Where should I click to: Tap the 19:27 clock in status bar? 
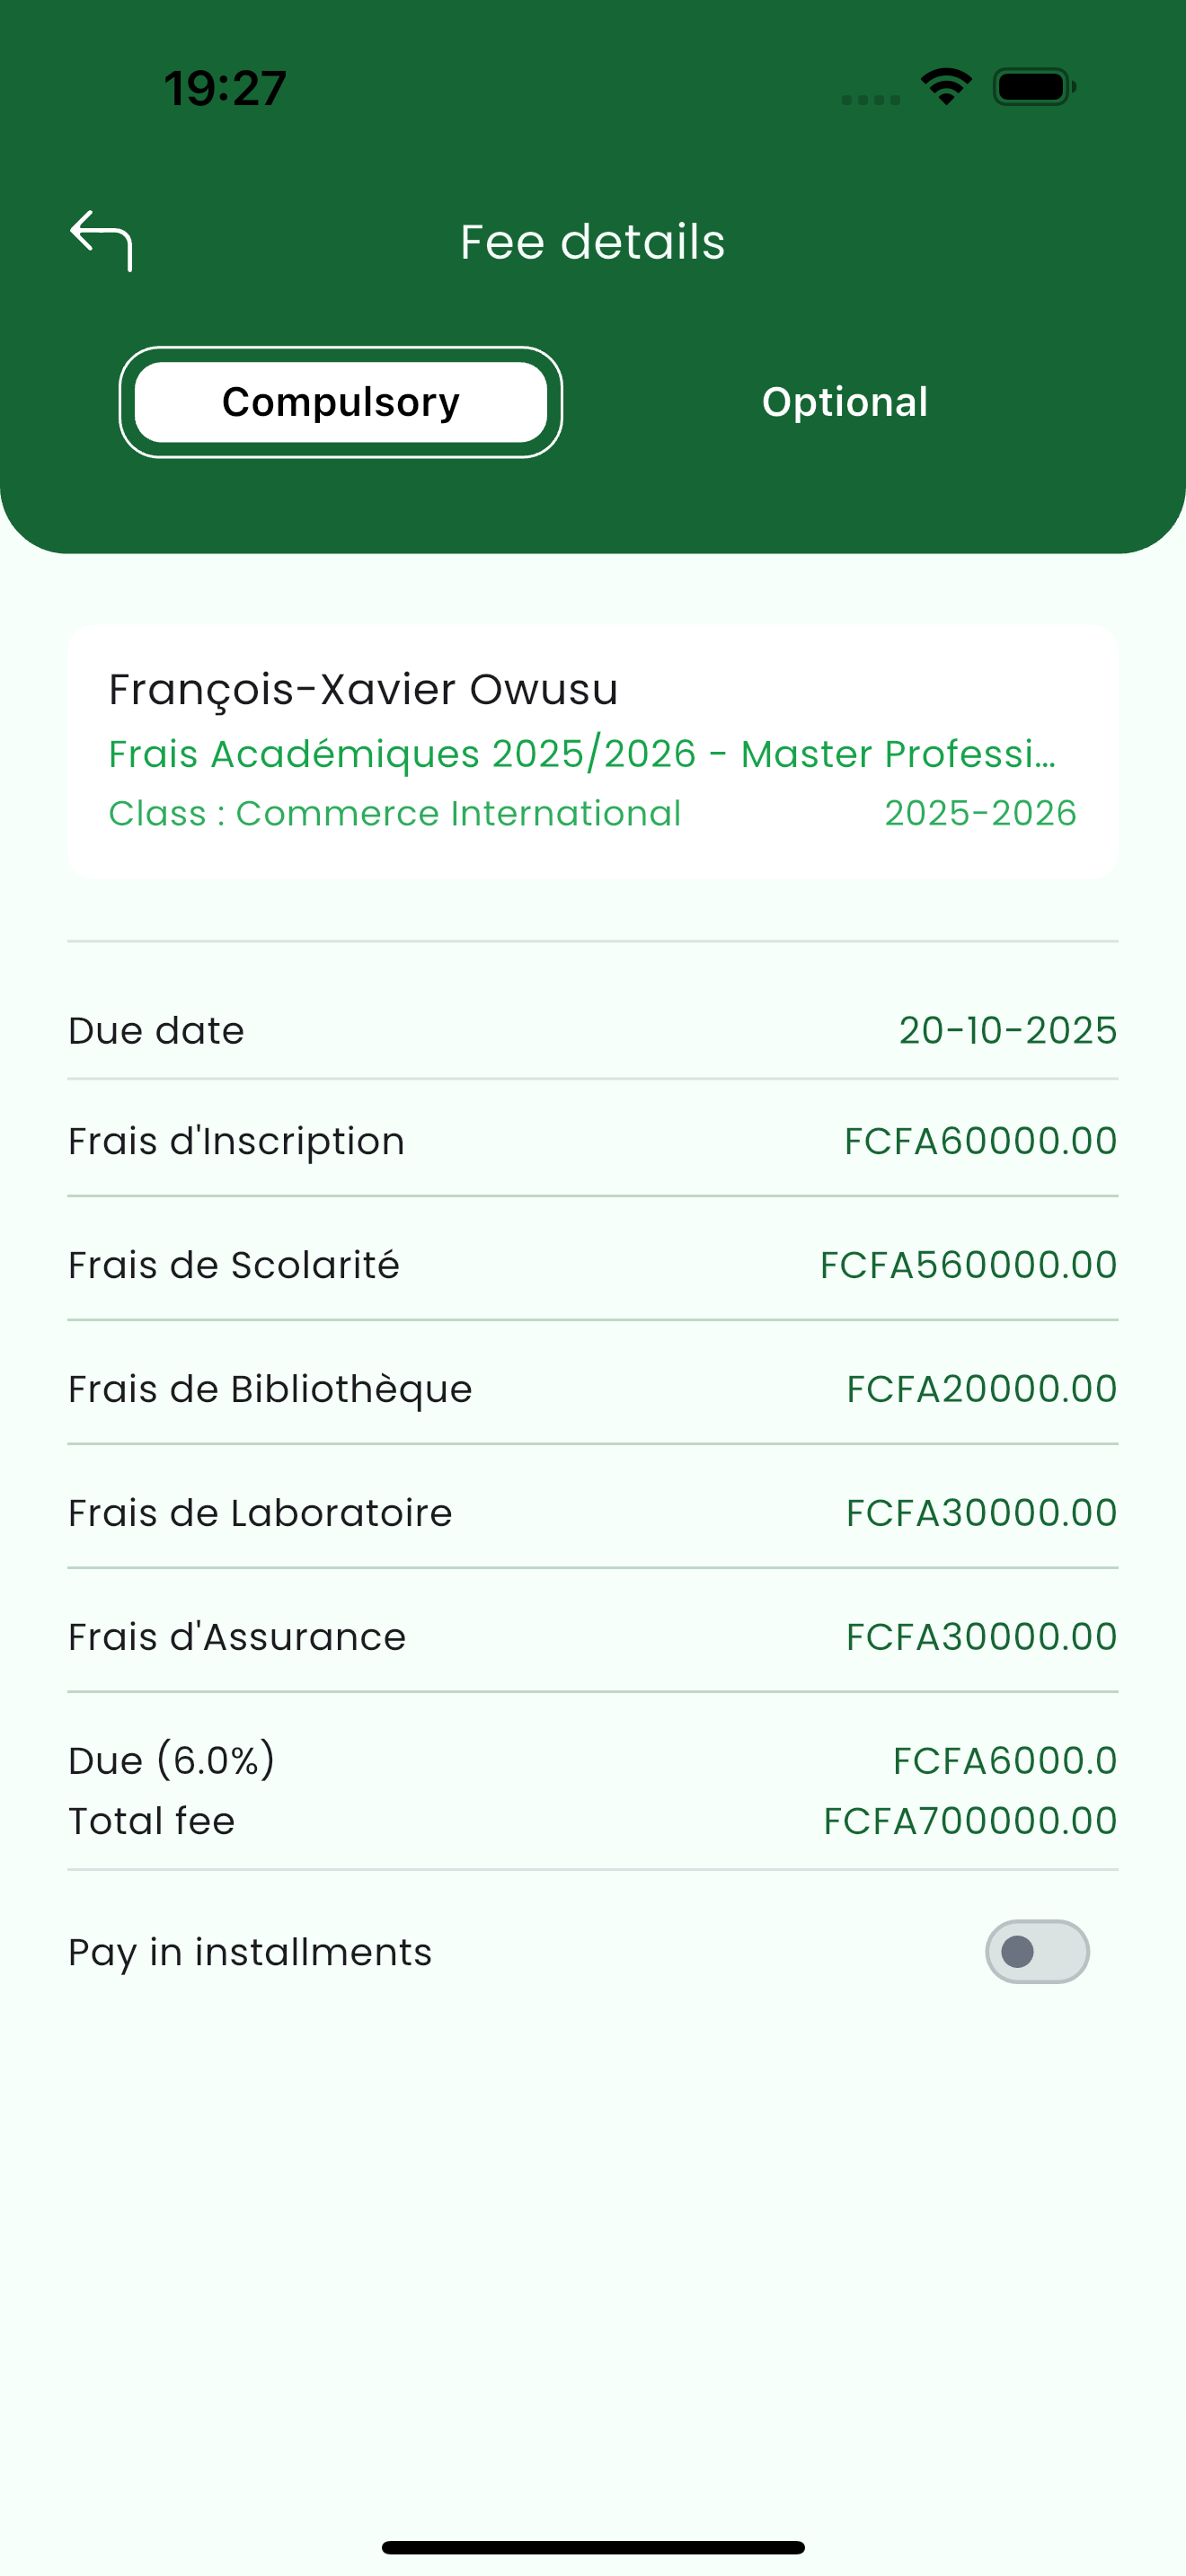click(x=225, y=88)
